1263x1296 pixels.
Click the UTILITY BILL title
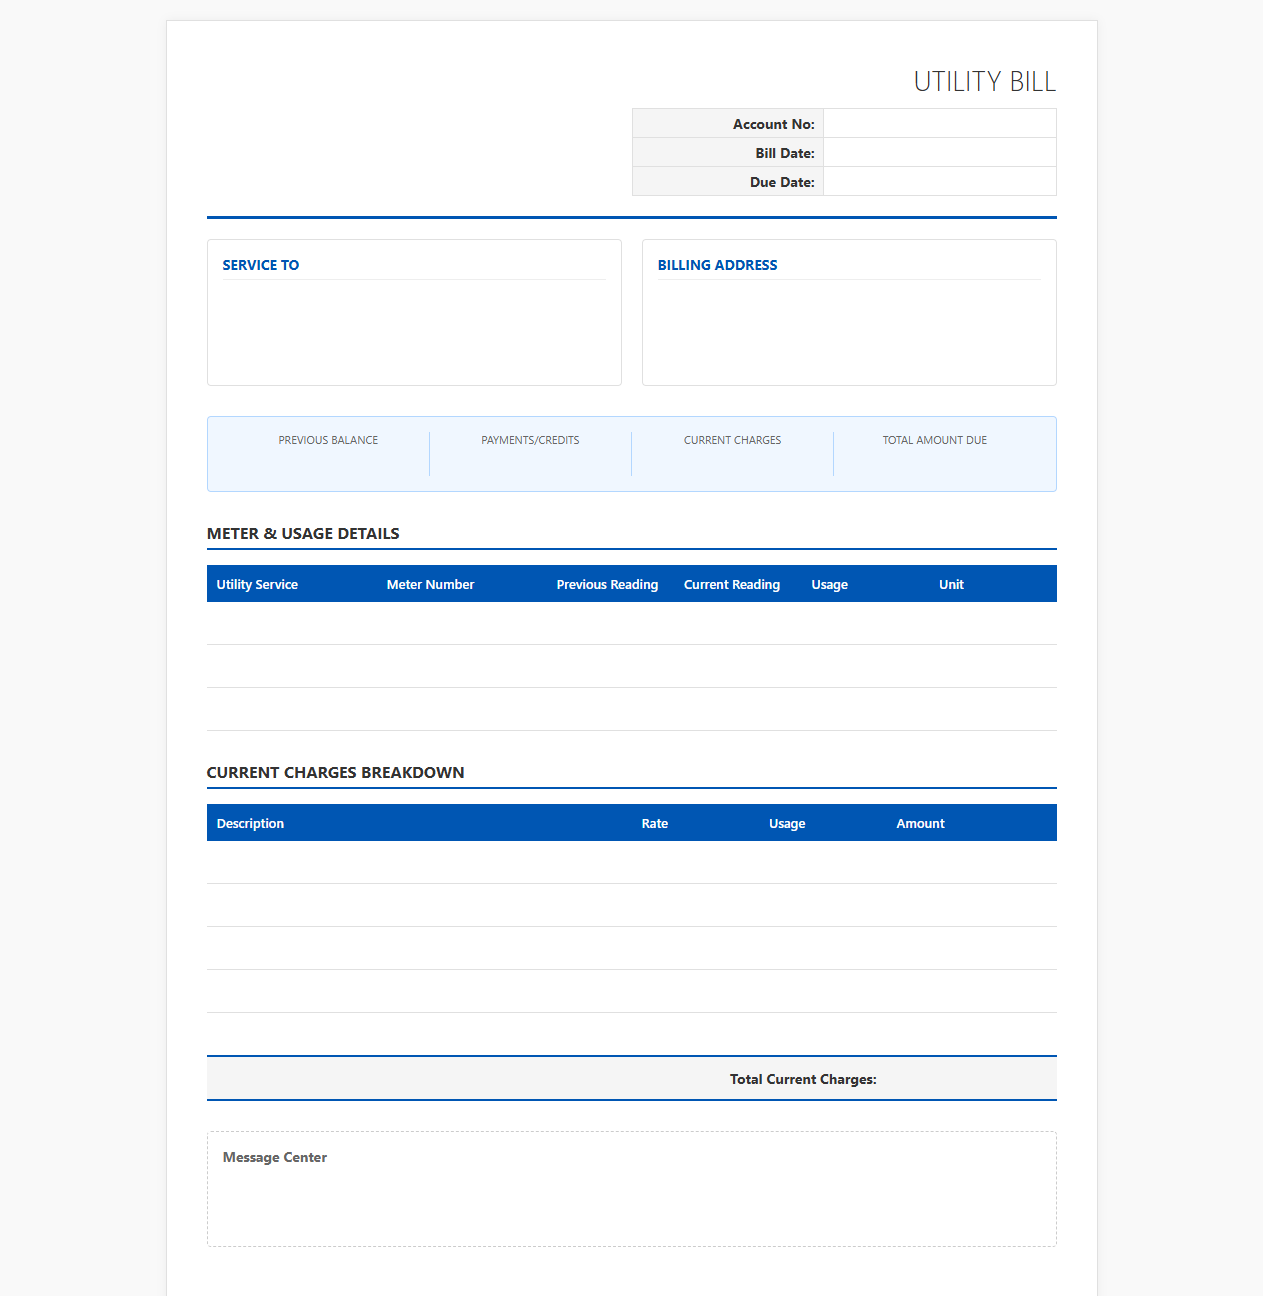985,82
